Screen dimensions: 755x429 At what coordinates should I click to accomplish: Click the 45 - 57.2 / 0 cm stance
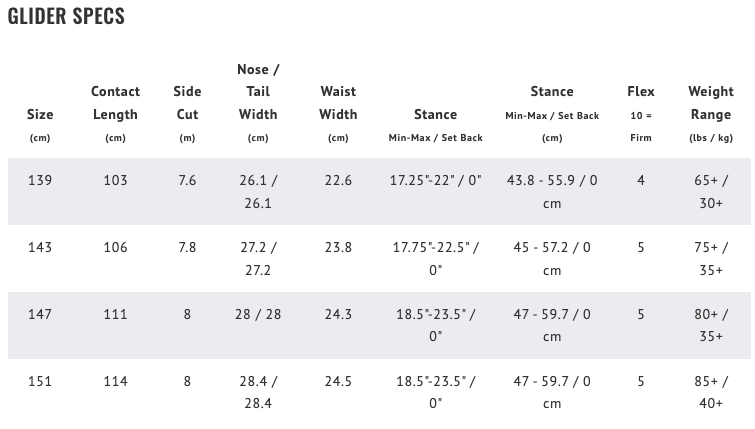(552, 258)
